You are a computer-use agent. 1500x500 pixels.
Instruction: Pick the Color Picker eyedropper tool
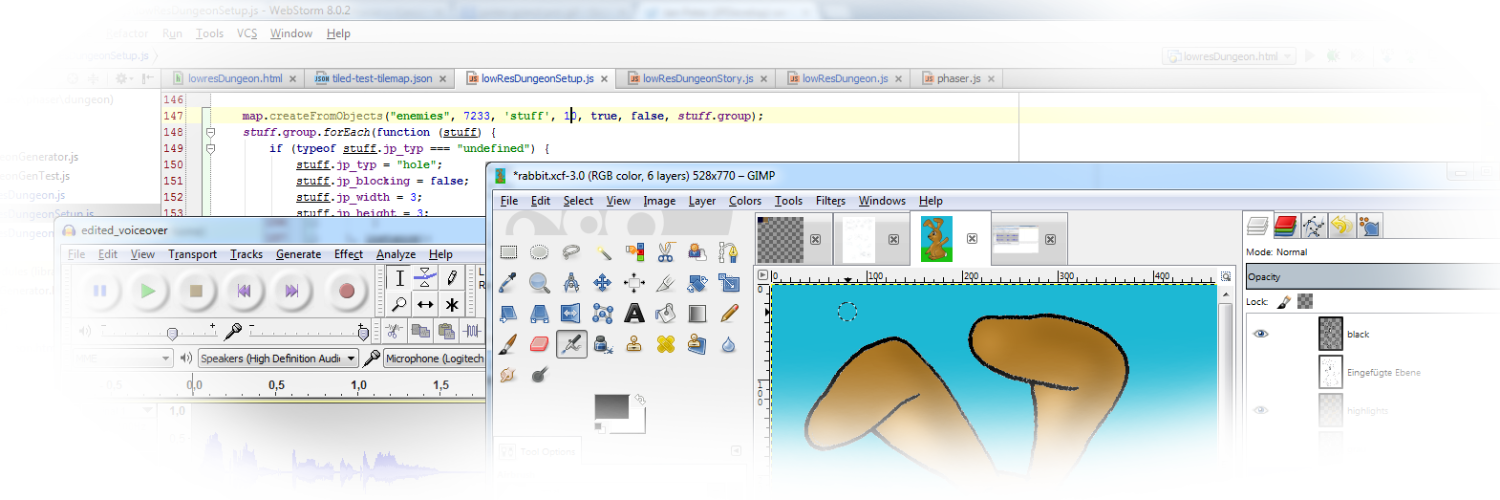click(x=508, y=283)
